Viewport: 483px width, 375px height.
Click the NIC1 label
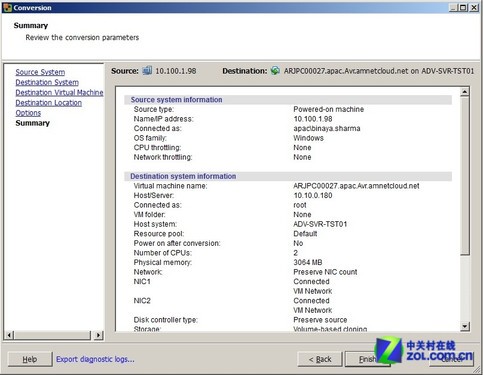tap(142, 282)
